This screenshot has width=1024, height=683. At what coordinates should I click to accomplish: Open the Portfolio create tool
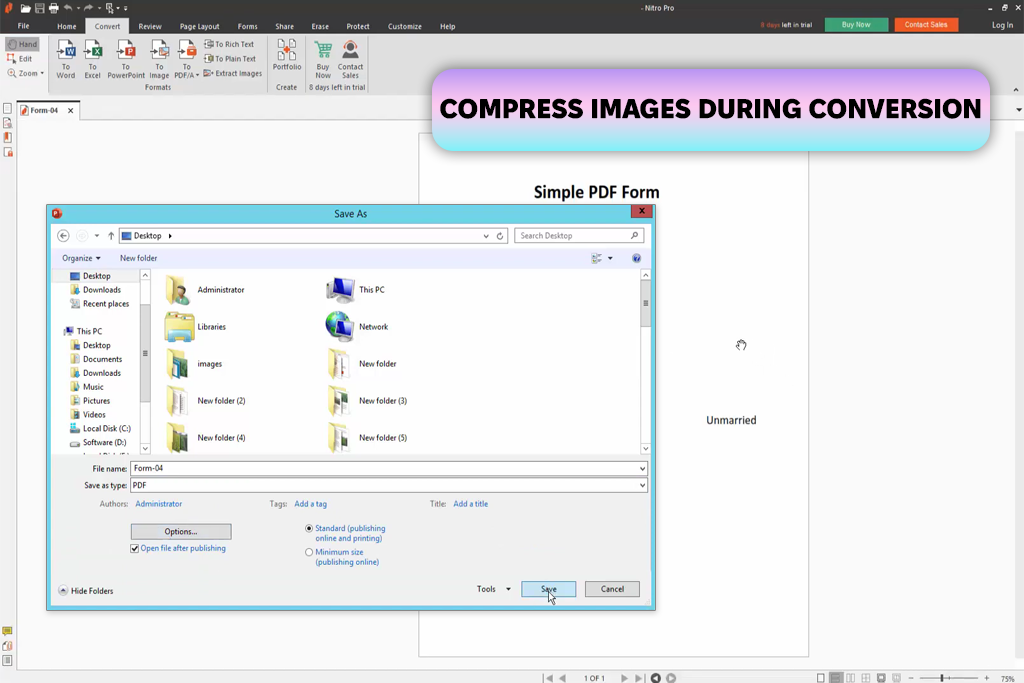click(x=287, y=55)
